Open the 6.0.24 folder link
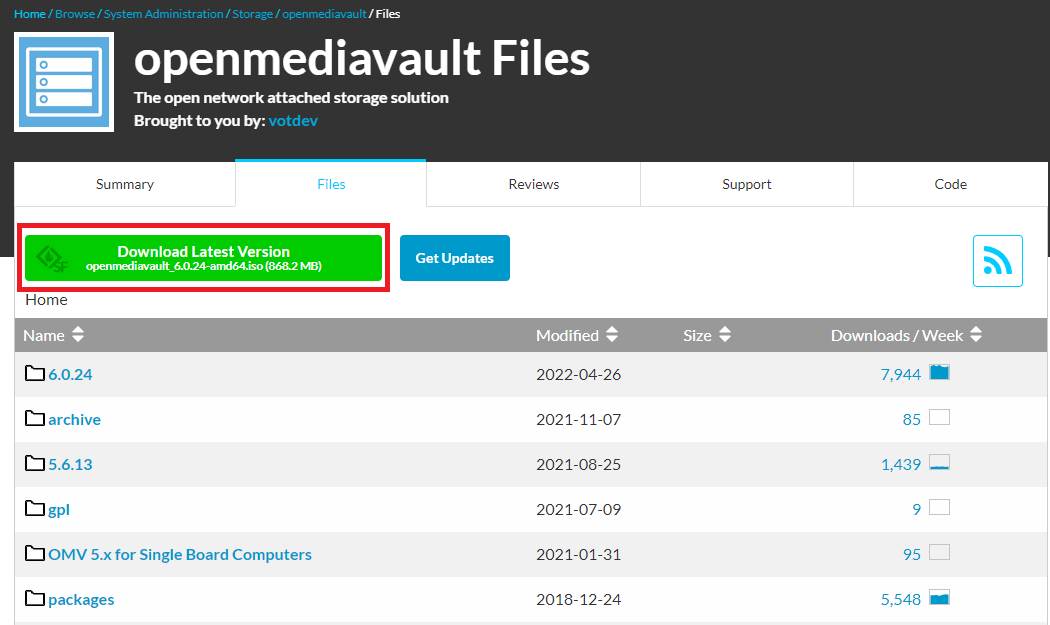Image resolution: width=1050 pixels, height=625 pixels. pos(70,374)
